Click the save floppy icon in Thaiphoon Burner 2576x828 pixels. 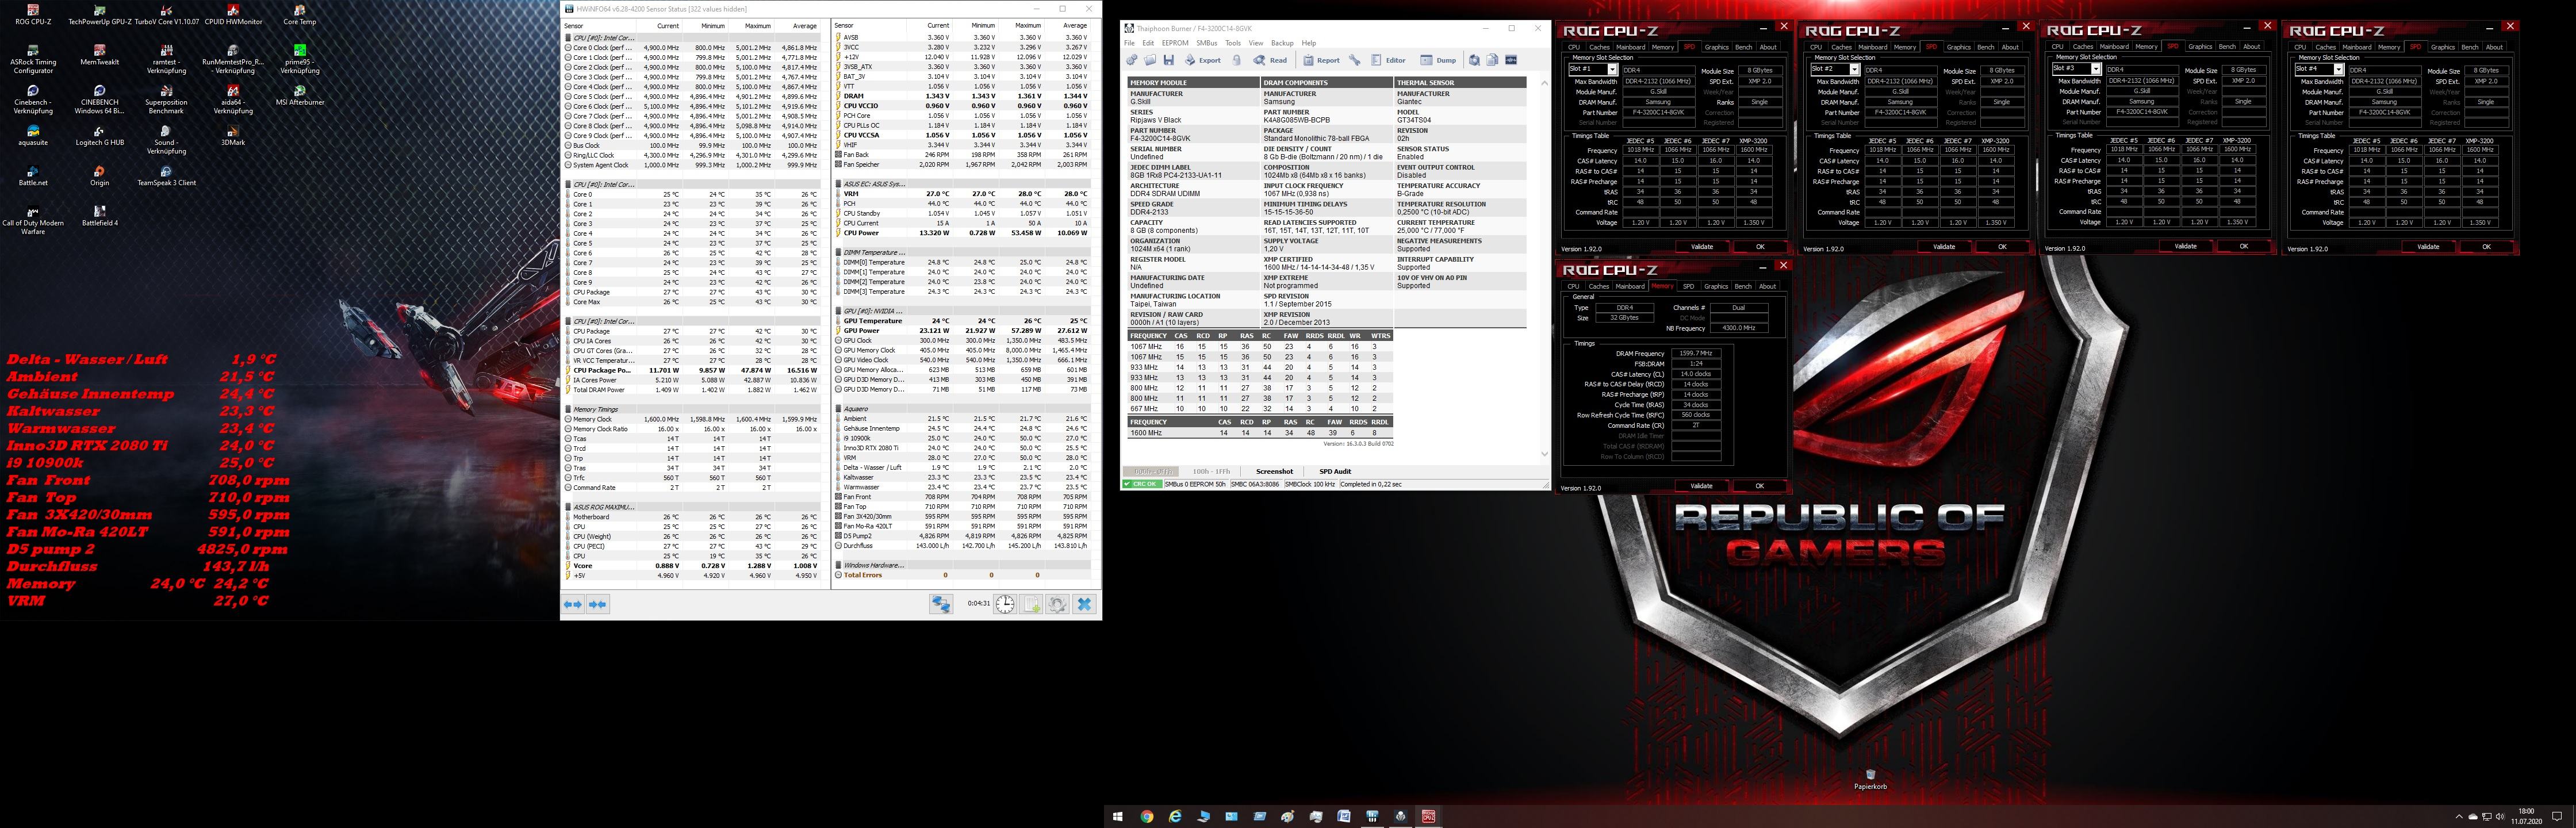(1169, 60)
